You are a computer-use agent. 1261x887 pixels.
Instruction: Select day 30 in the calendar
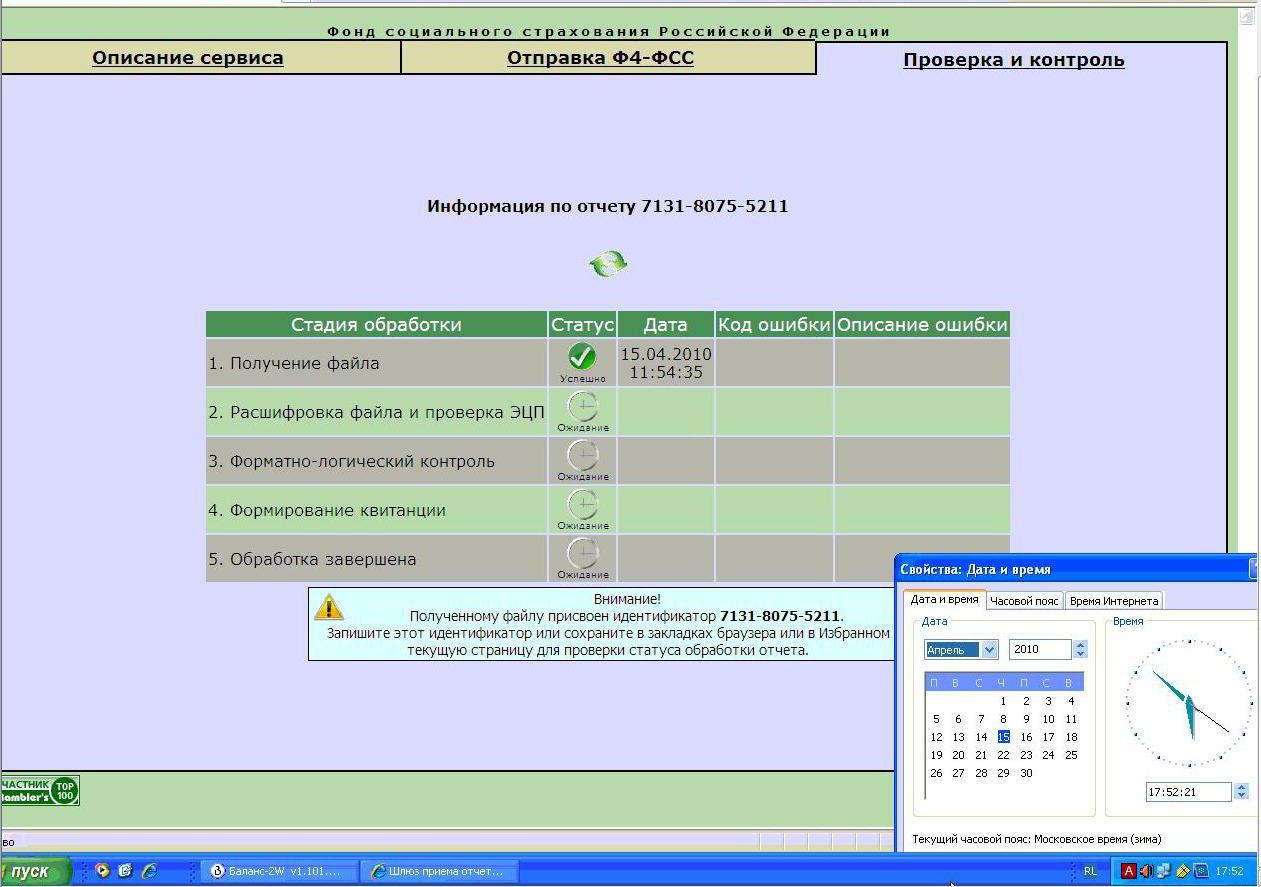[1026, 773]
